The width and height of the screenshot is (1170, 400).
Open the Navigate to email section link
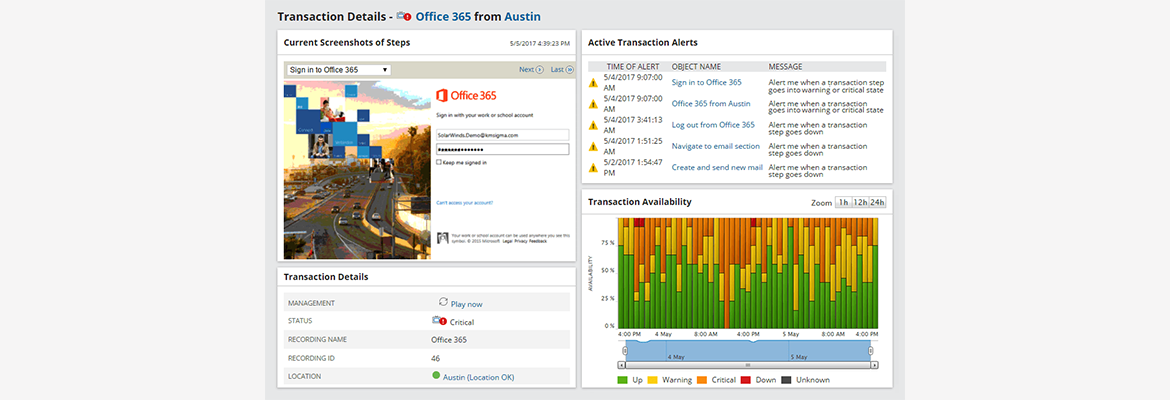pyautogui.click(x=716, y=146)
